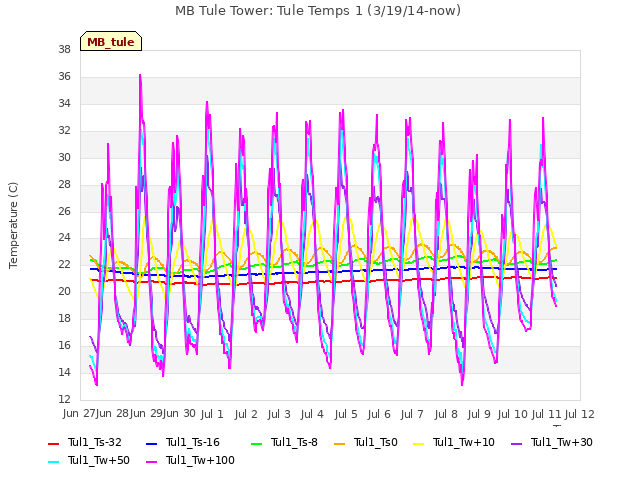Select the Tul1_Ts-32 legend label
This screenshot has width=640, height=480.
pos(95,442)
